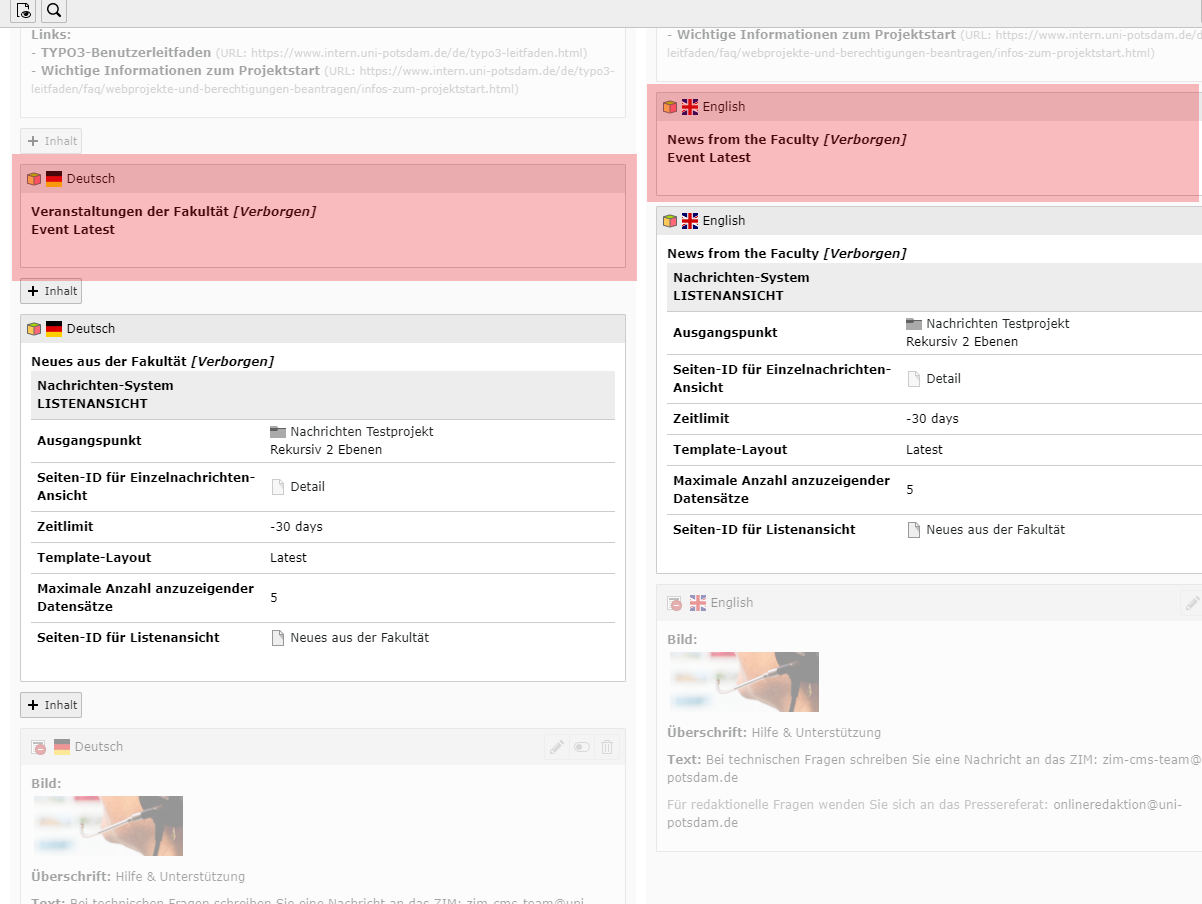Click the thumbnail in German Bild element
This screenshot has height=904, width=1202.
(107, 825)
